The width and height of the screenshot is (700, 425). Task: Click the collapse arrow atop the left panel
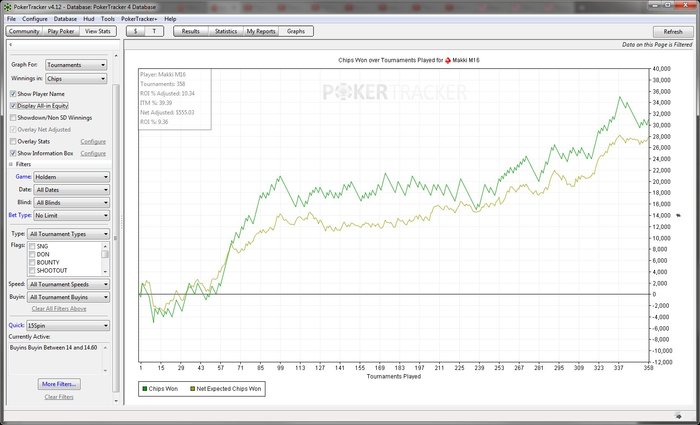(10, 45)
